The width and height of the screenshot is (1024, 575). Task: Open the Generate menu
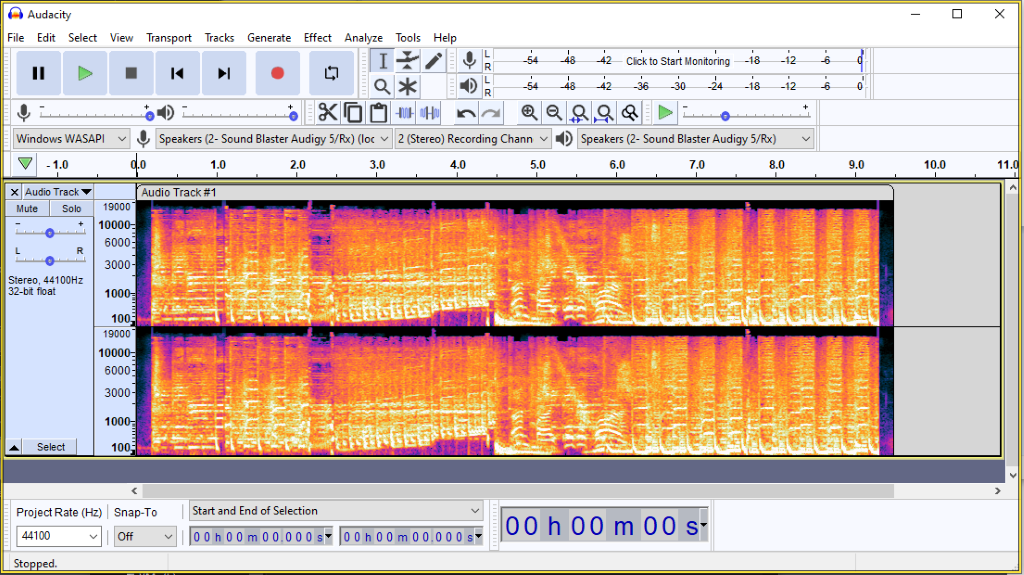point(269,38)
